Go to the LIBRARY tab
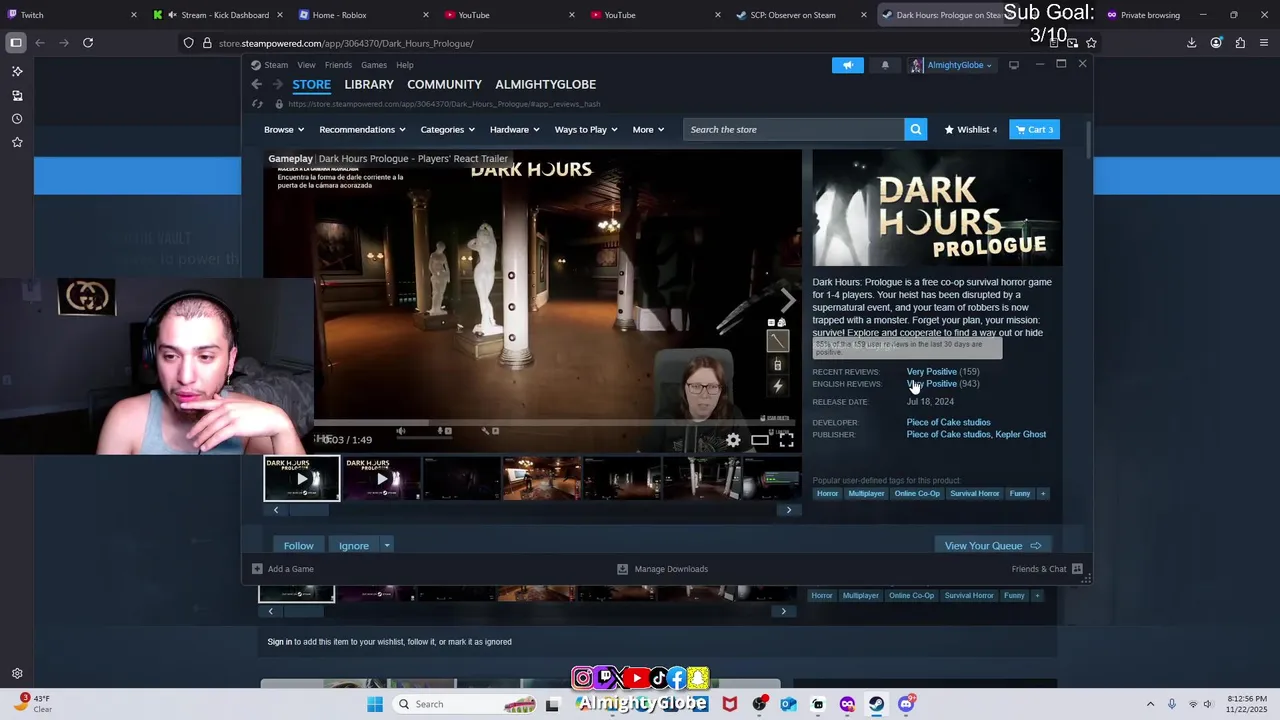Screen dimensions: 1280x720 [369, 85]
